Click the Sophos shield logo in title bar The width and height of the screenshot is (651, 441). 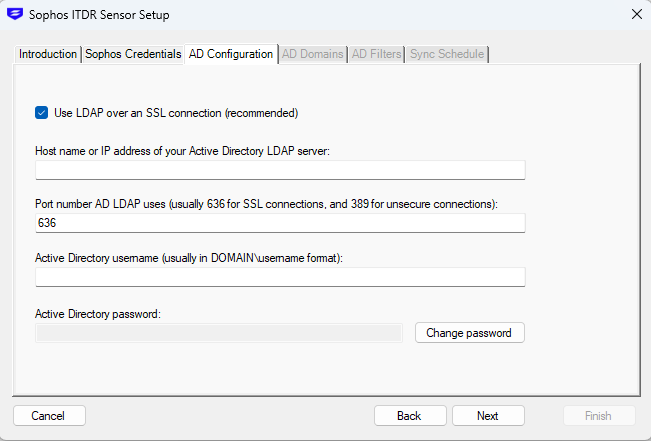[15, 14]
